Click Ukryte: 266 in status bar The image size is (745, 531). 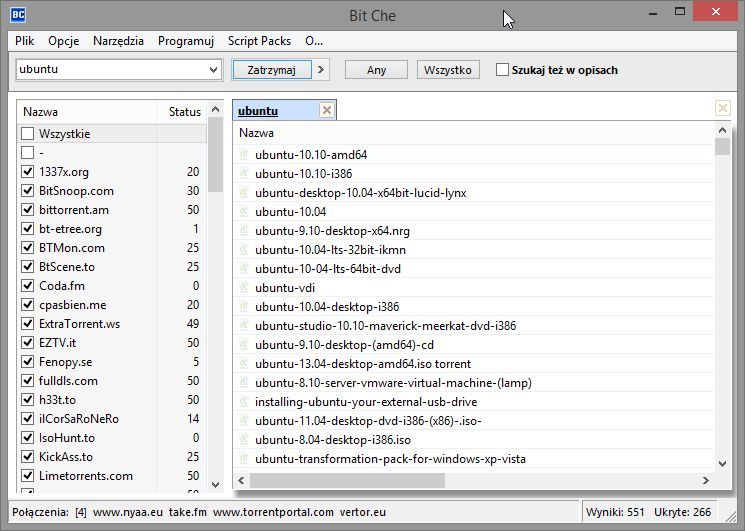click(x=682, y=512)
